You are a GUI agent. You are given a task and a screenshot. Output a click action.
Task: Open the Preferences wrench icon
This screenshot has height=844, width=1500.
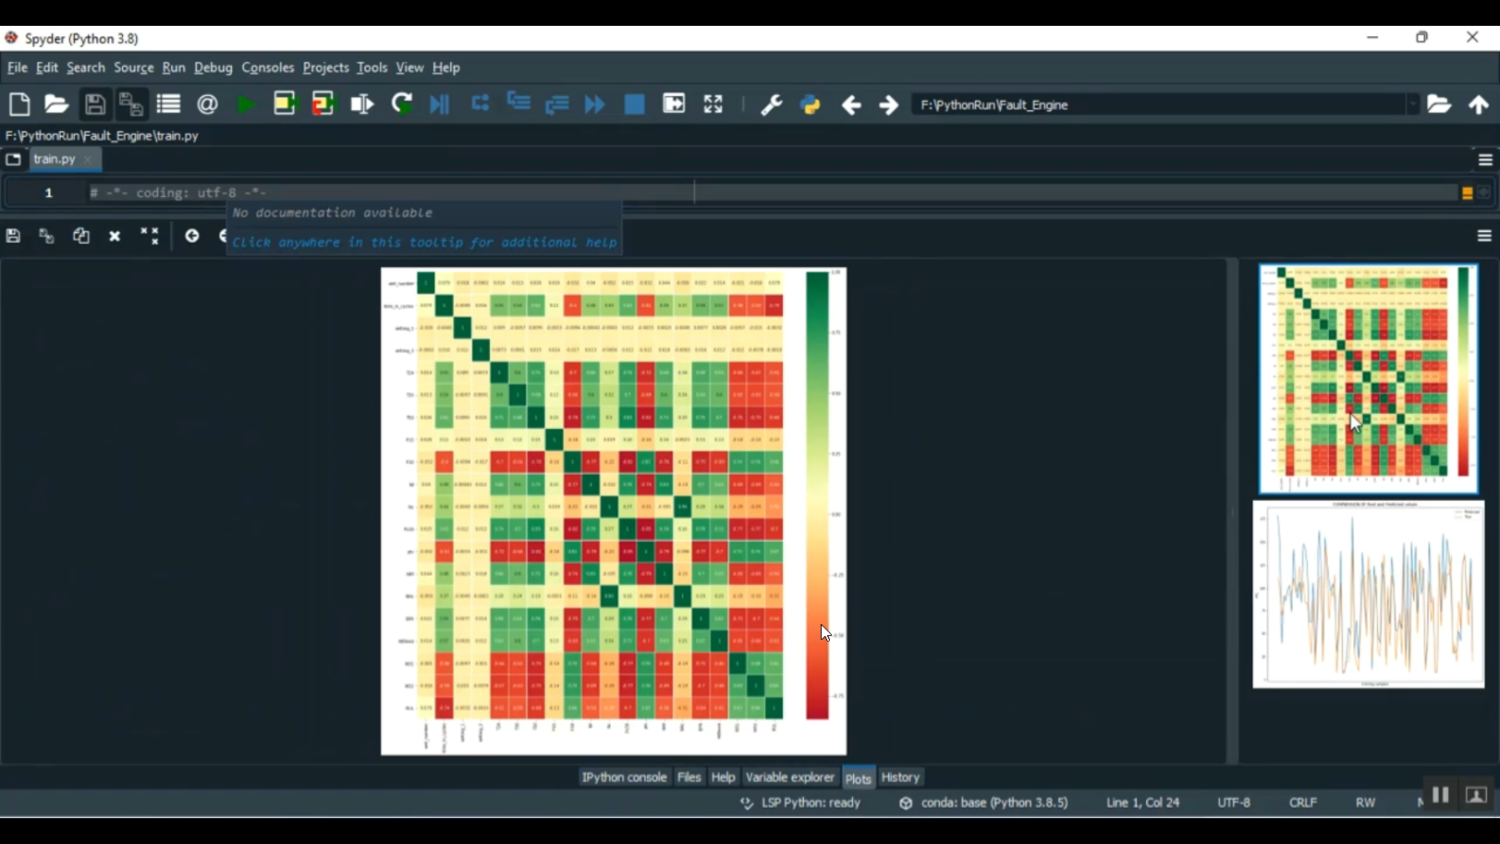771,103
